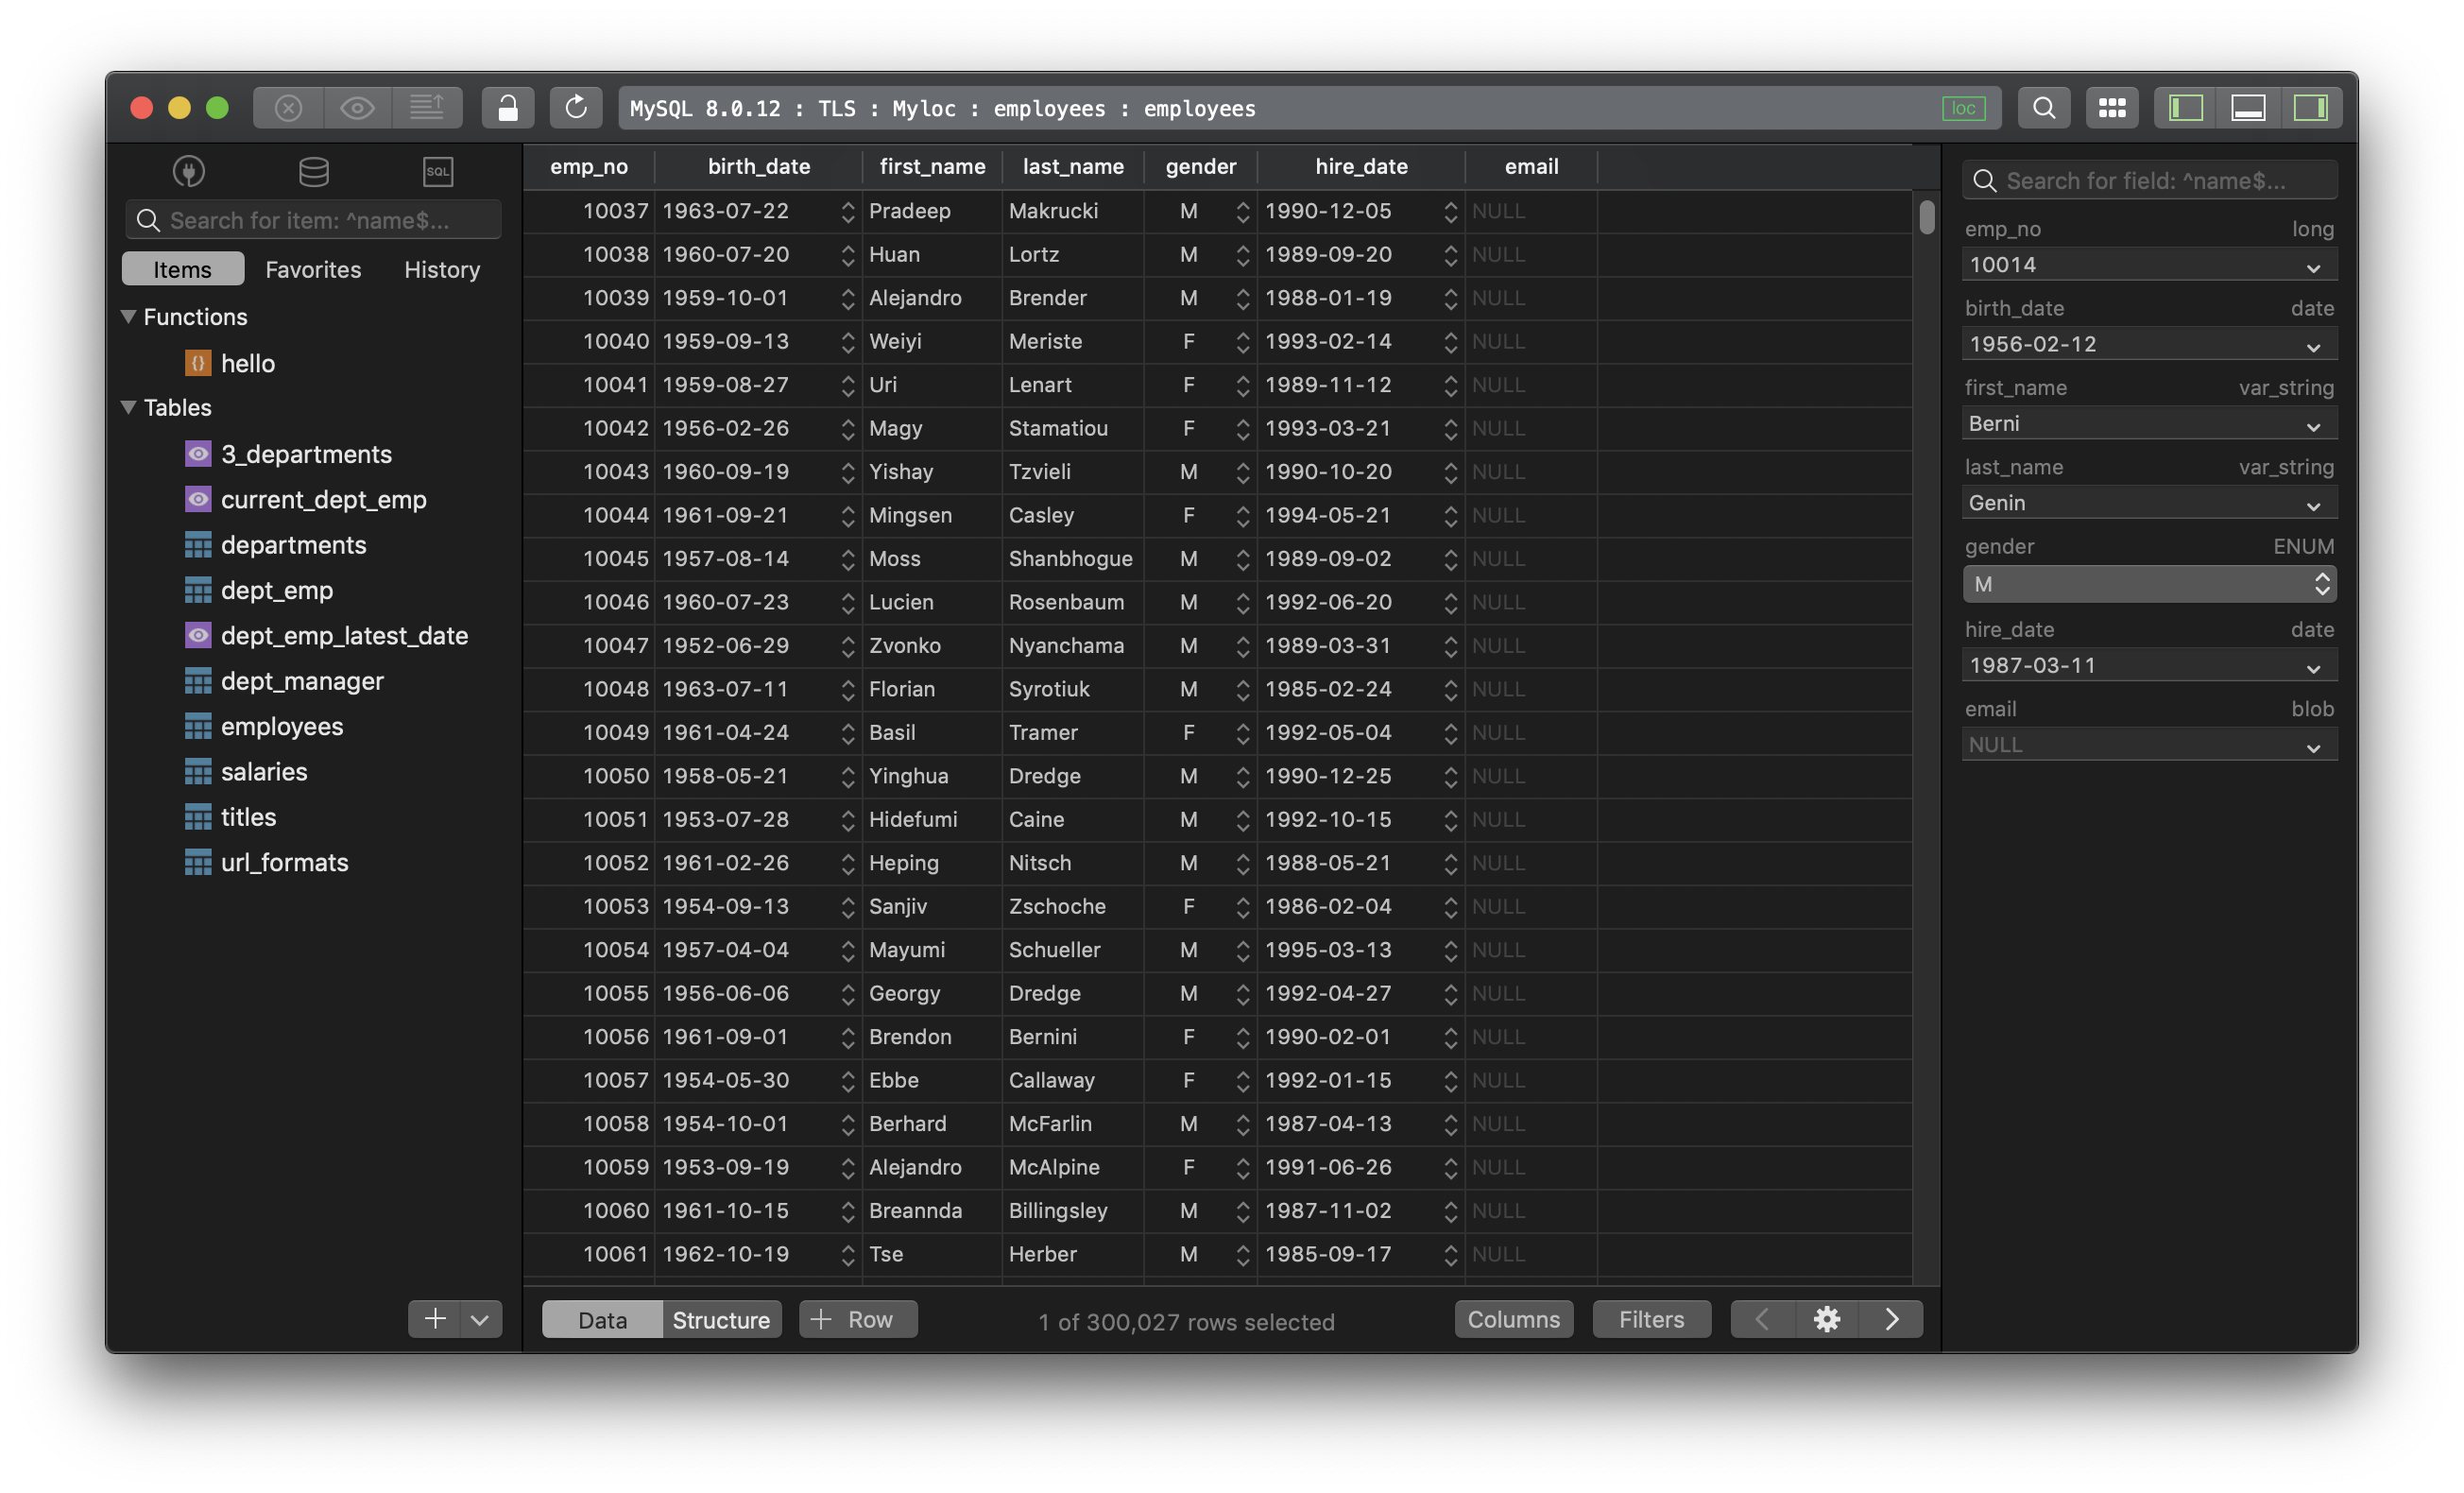
Task: Switch to the Structure tab
Action: [x=721, y=1320]
